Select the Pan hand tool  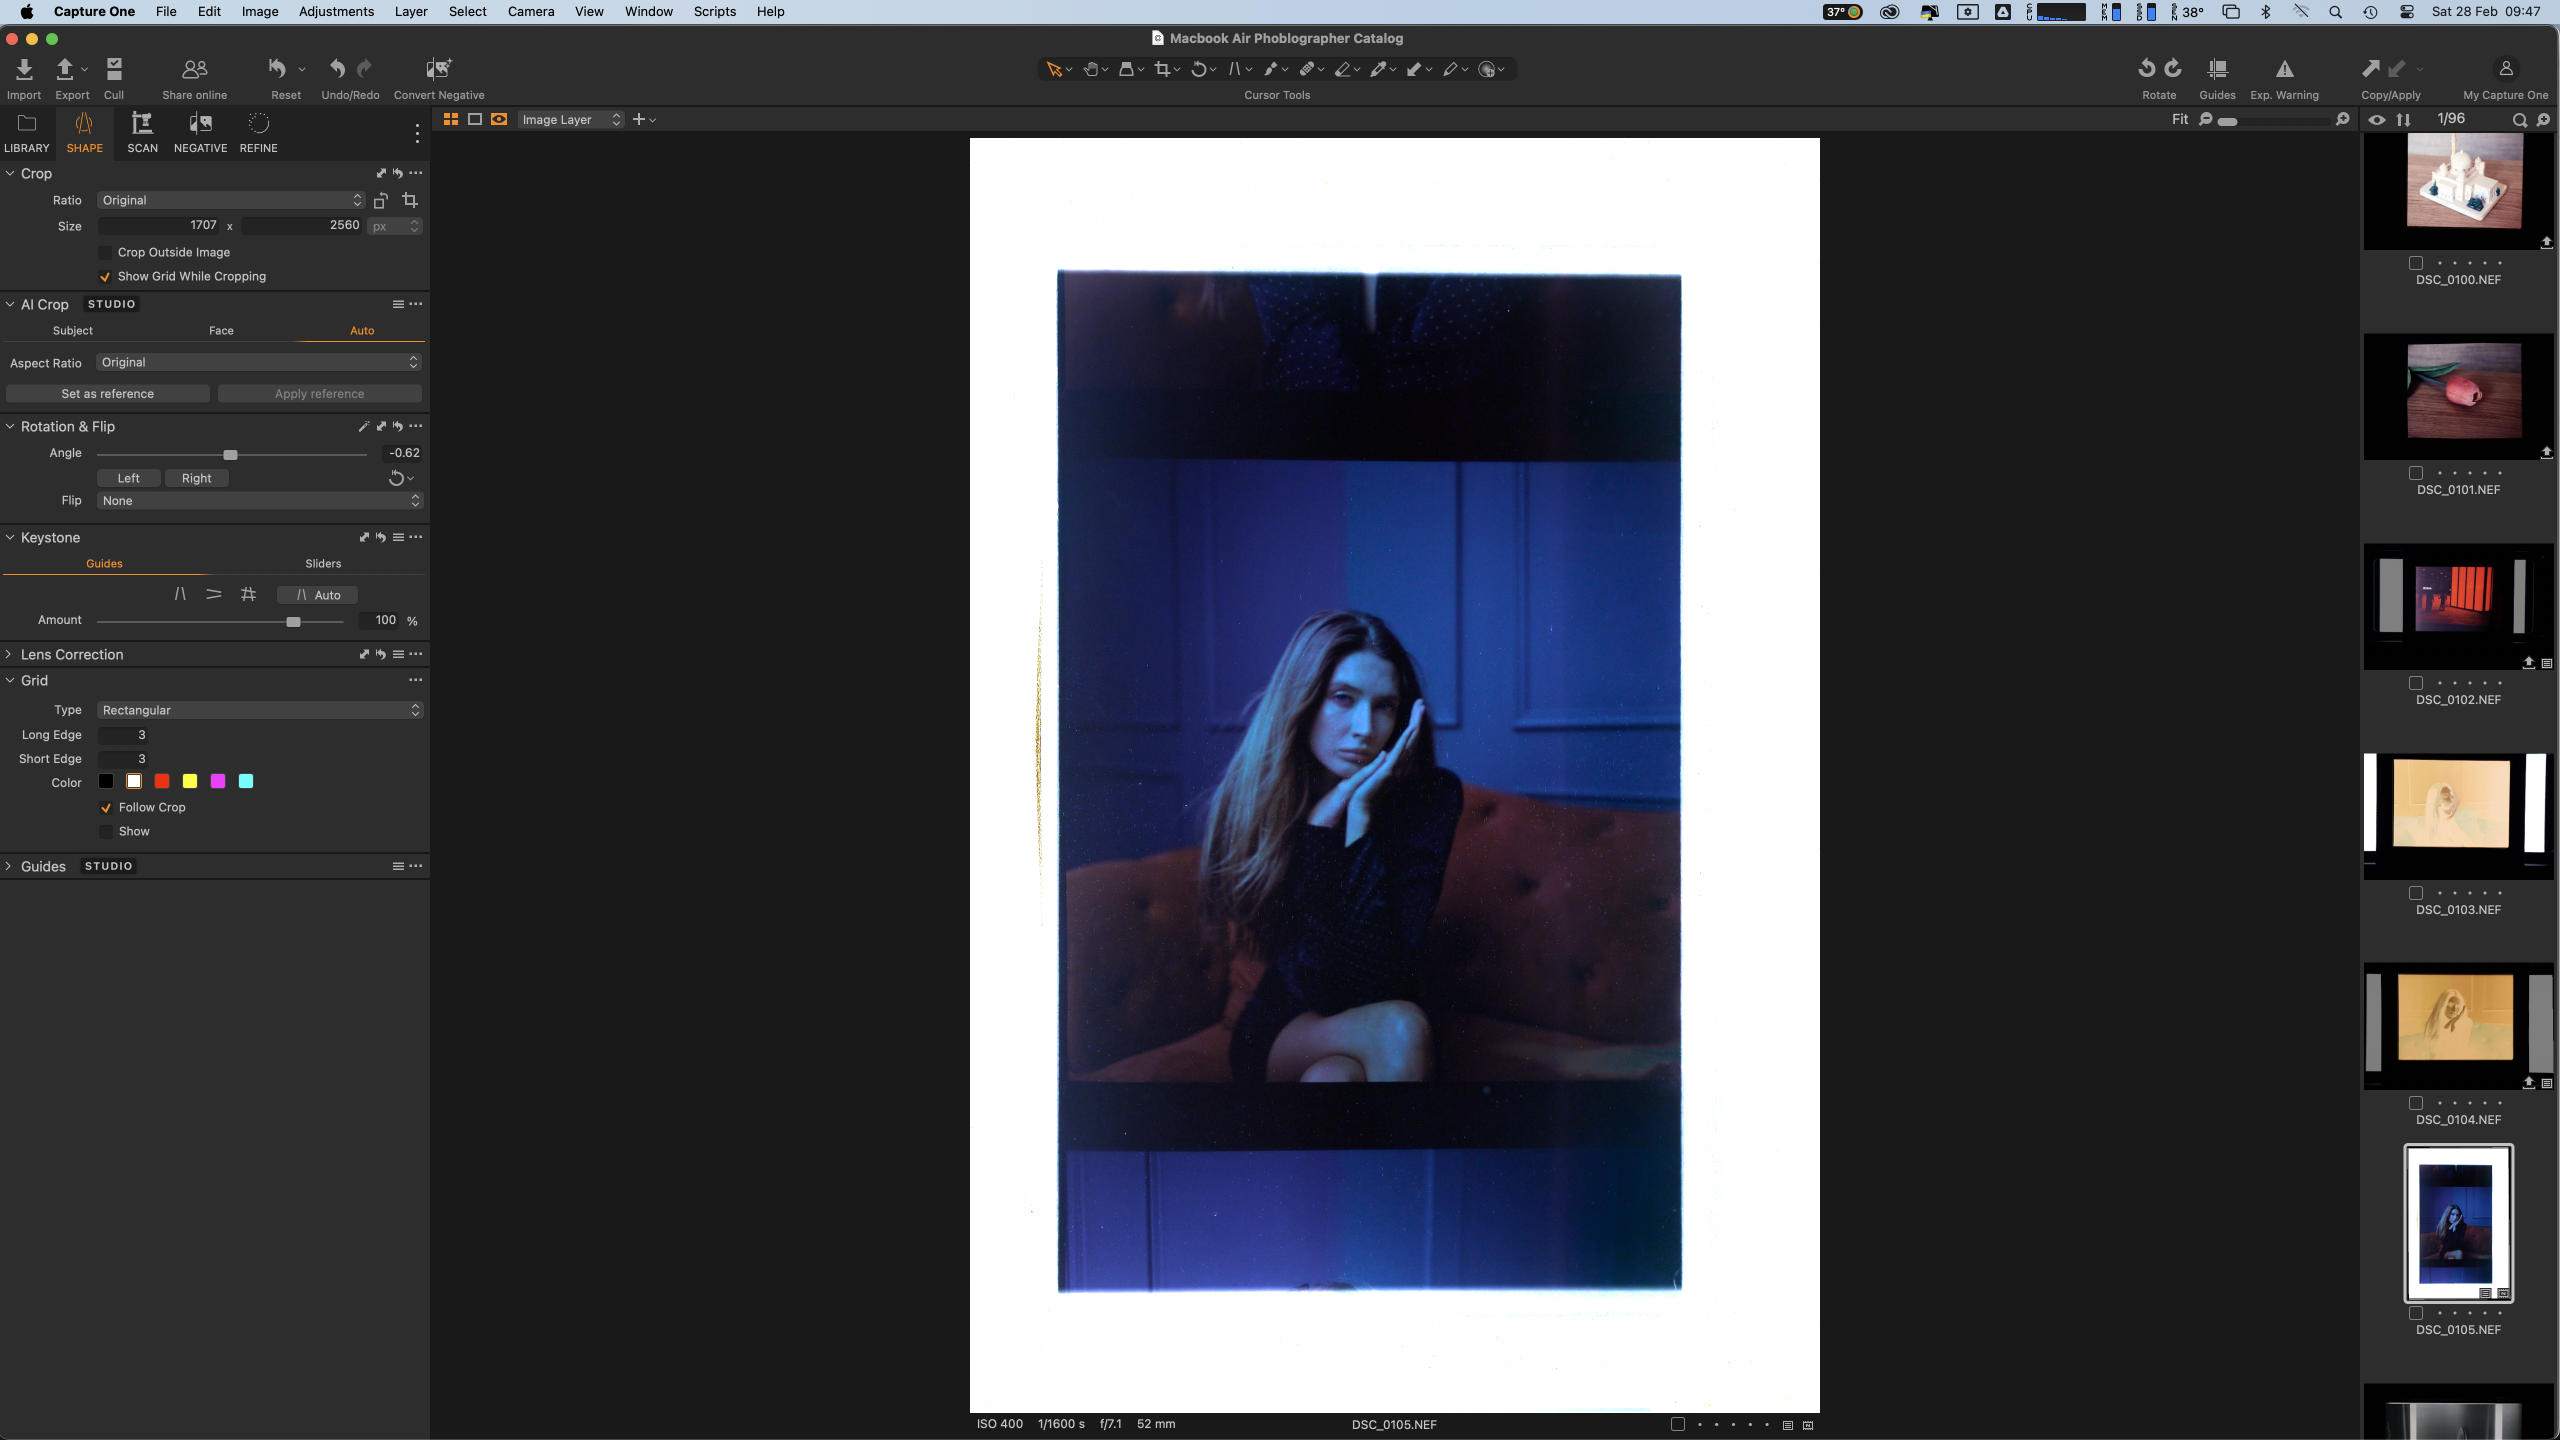pyautogui.click(x=1090, y=69)
